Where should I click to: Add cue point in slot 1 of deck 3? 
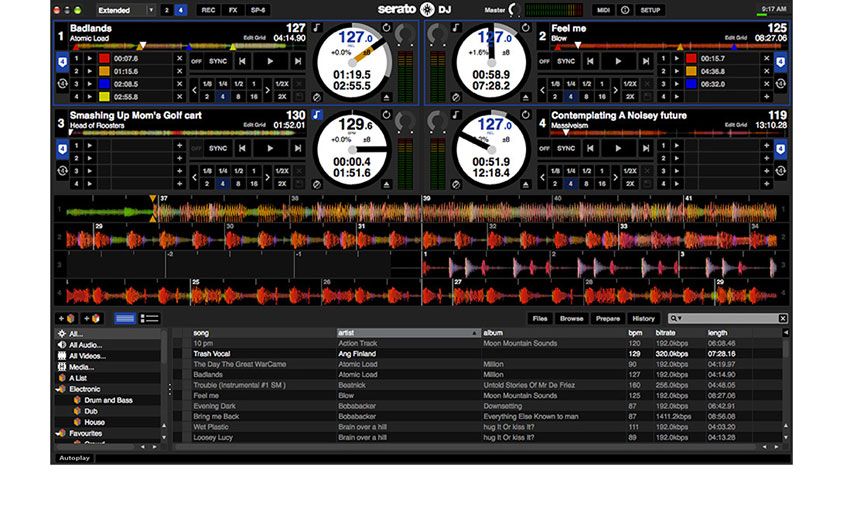[x=179, y=146]
